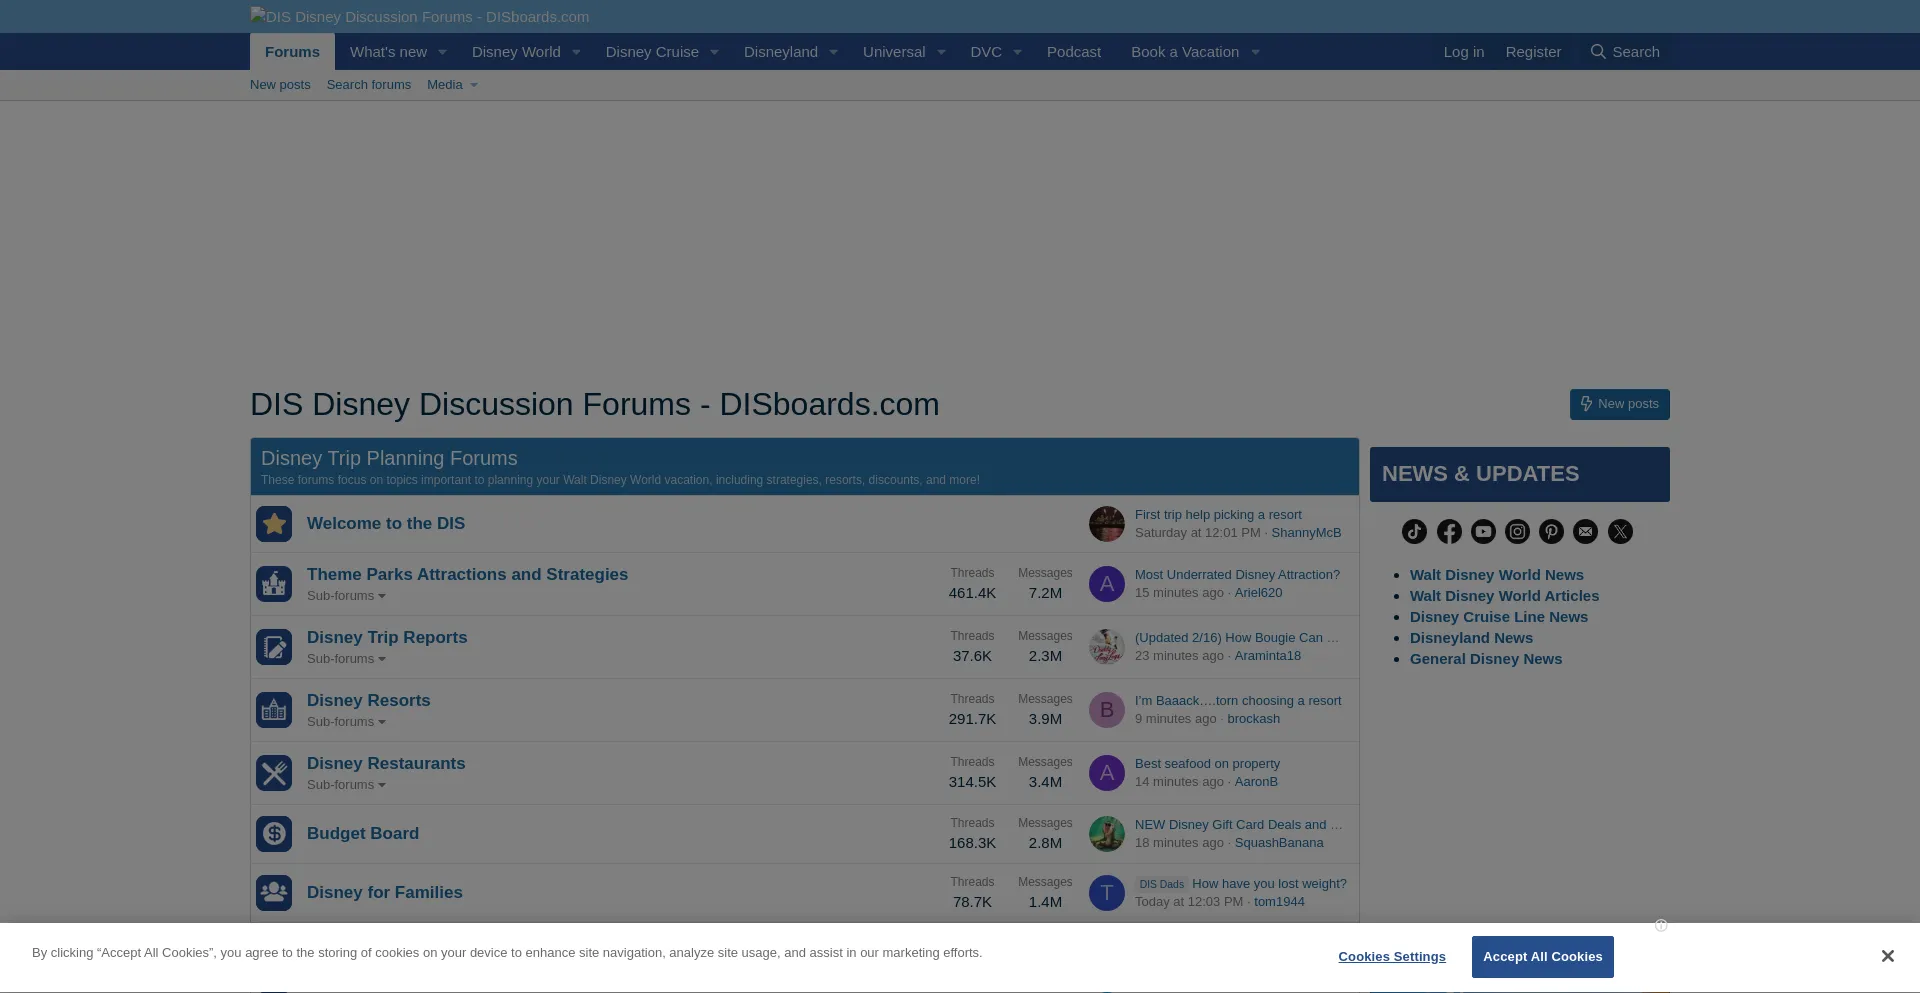Viewport: 1920px width, 993px height.
Task: Open Walt Disney World Articles link
Action: point(1504,596)
